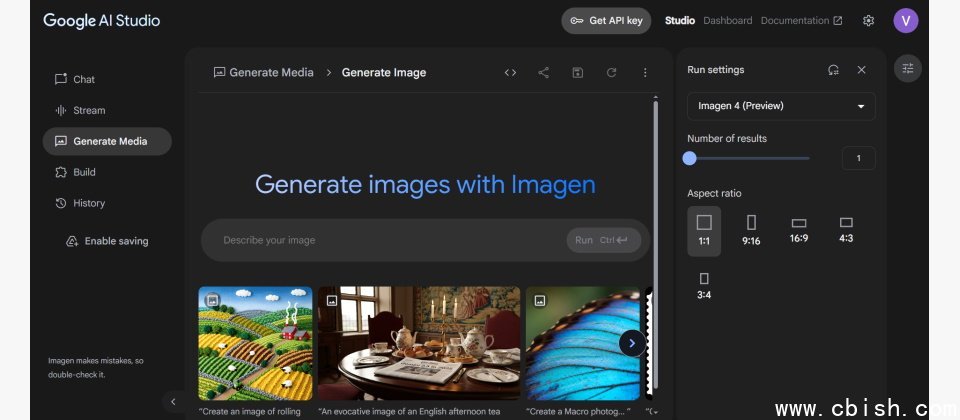The height and width of the screenshot is (420, 960).
Task: Open Build in the sidebar
Action: click(x=107, y=172)
